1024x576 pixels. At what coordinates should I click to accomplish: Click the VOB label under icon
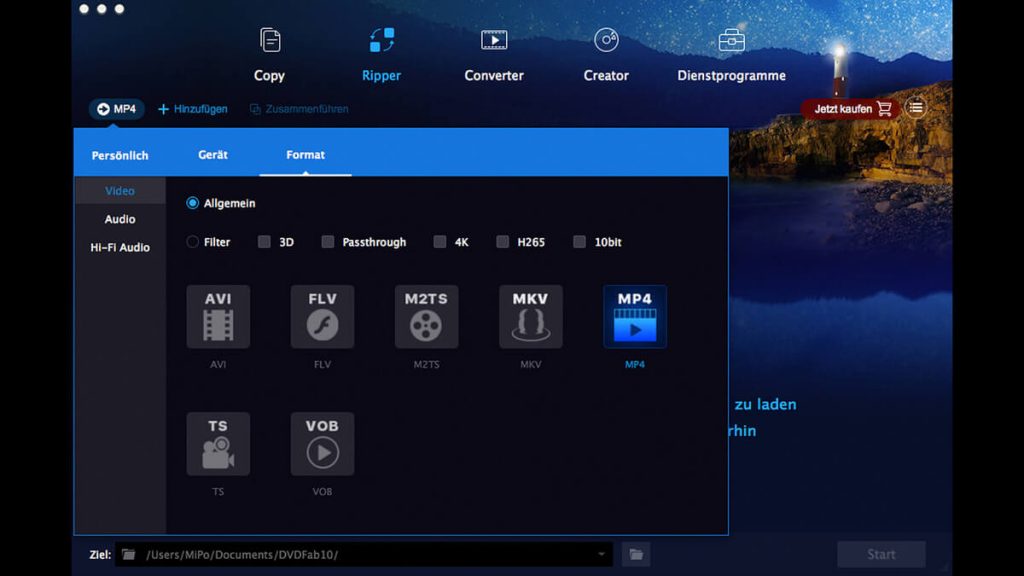point(323,492)
